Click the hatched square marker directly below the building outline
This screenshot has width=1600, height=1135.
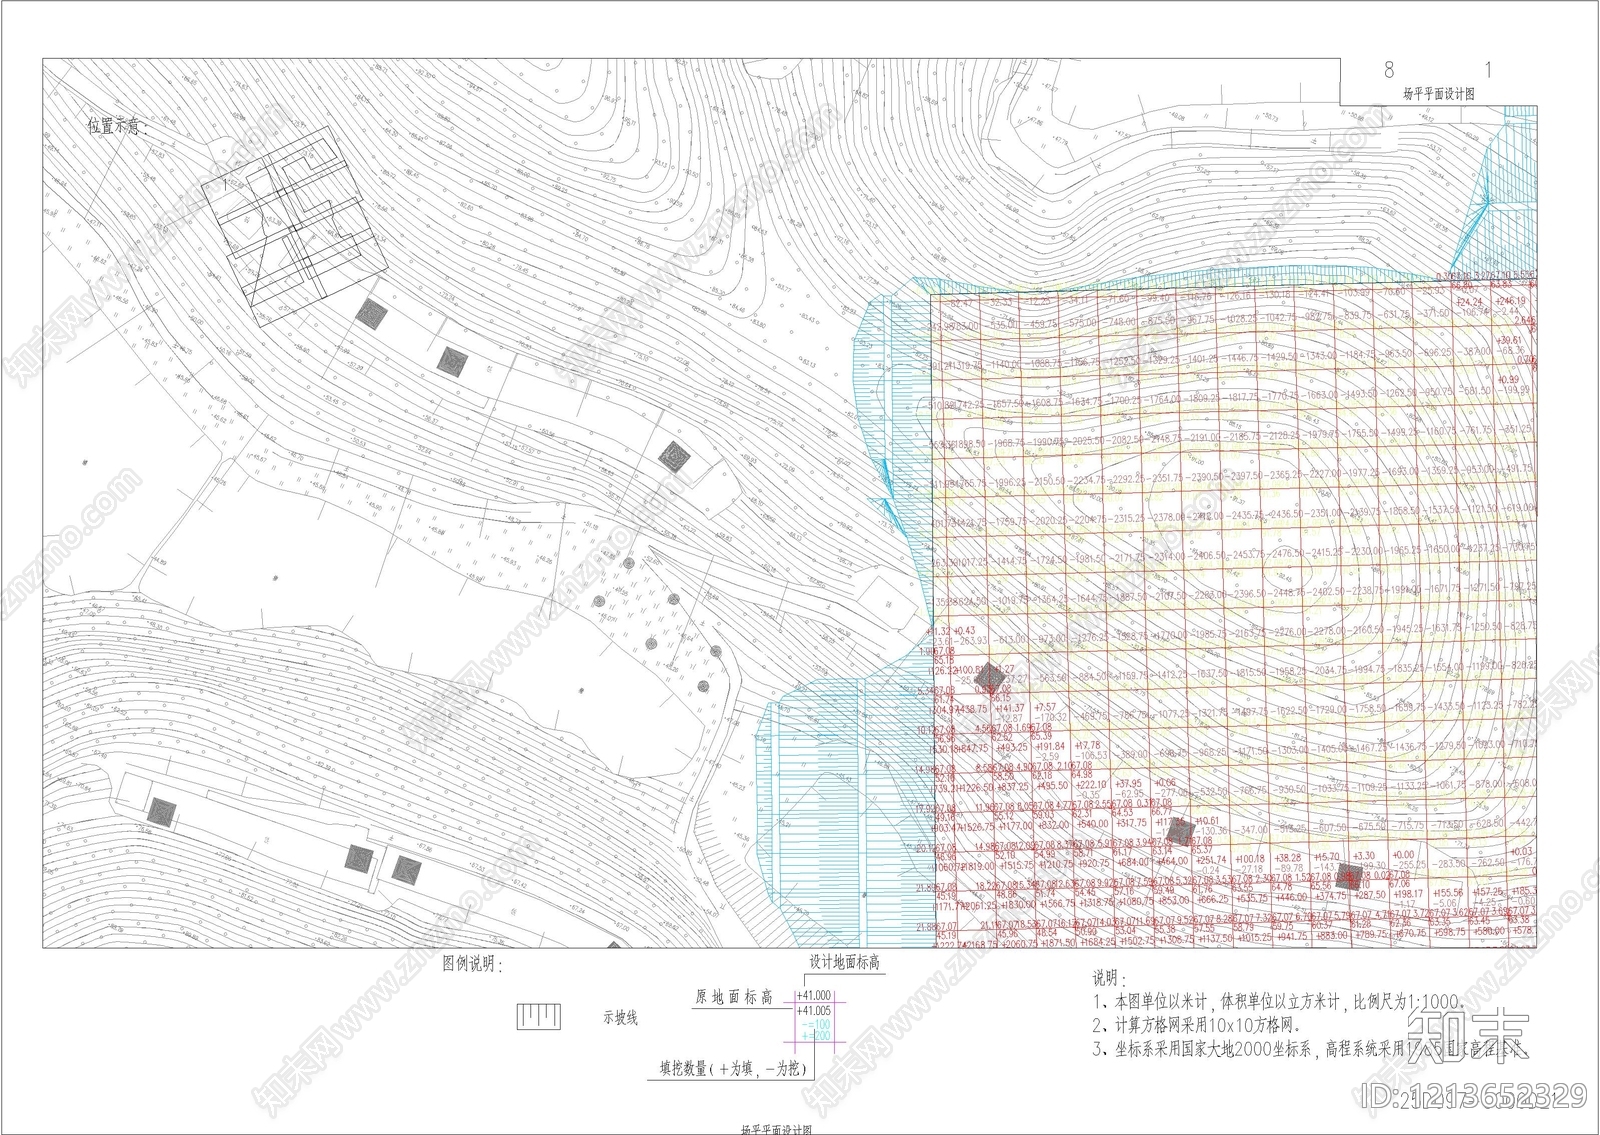pos(373,313)
